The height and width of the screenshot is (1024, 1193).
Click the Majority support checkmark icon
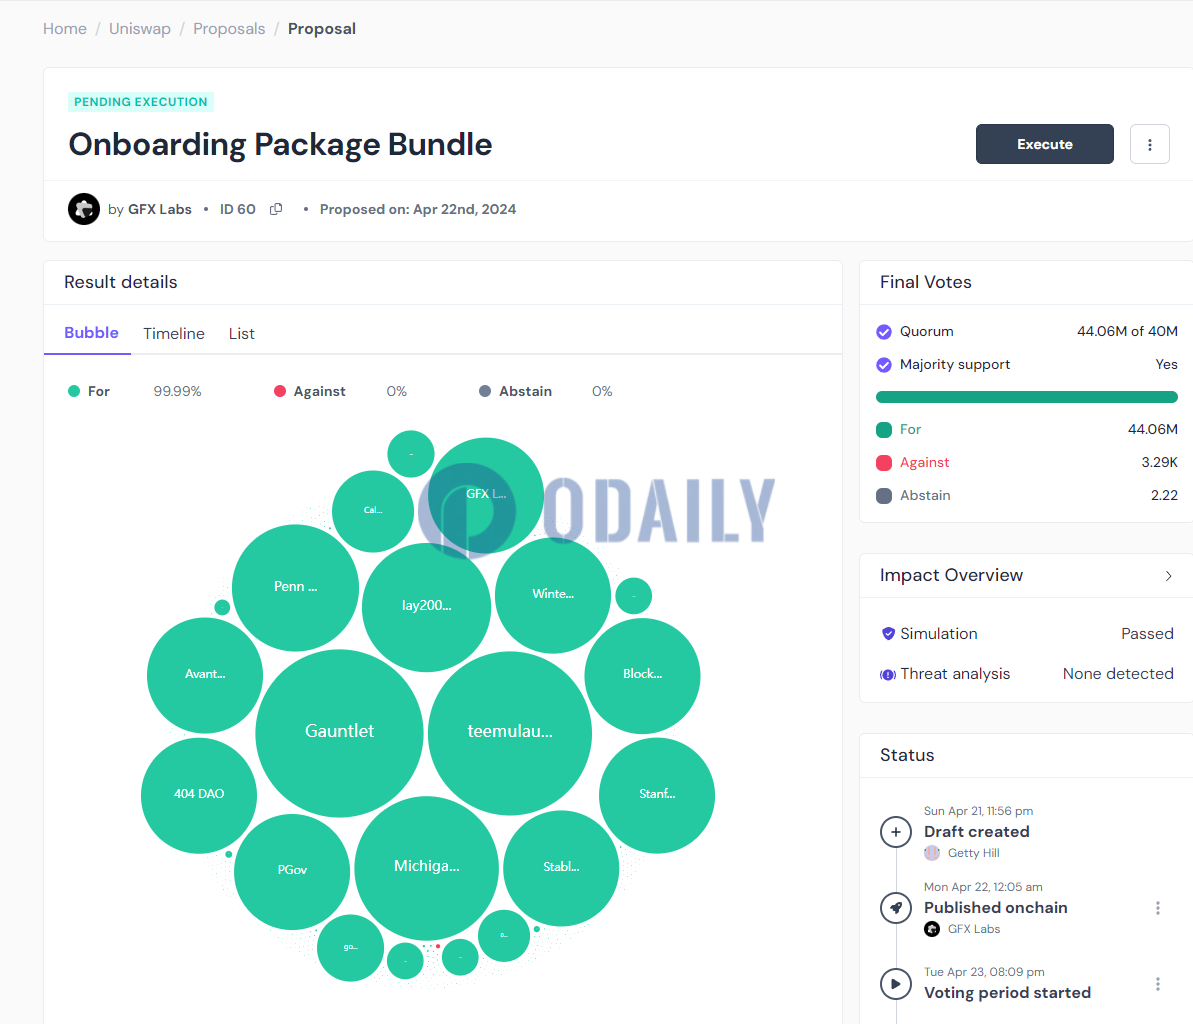tap(884, 365)
